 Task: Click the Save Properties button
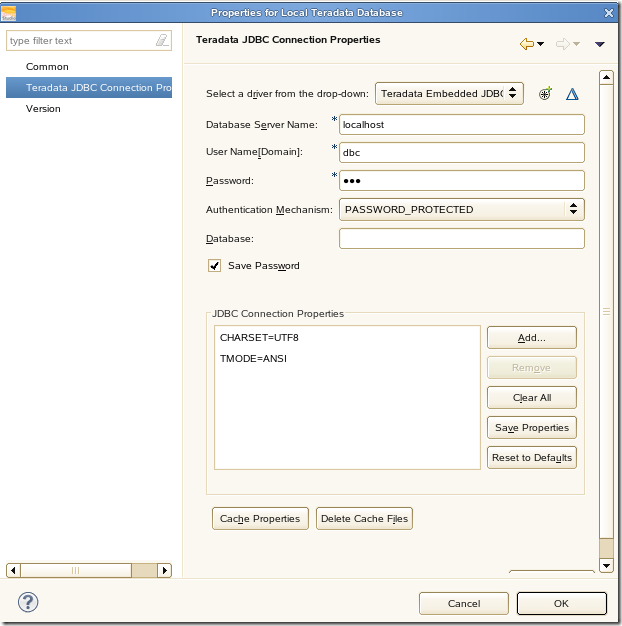531,427
